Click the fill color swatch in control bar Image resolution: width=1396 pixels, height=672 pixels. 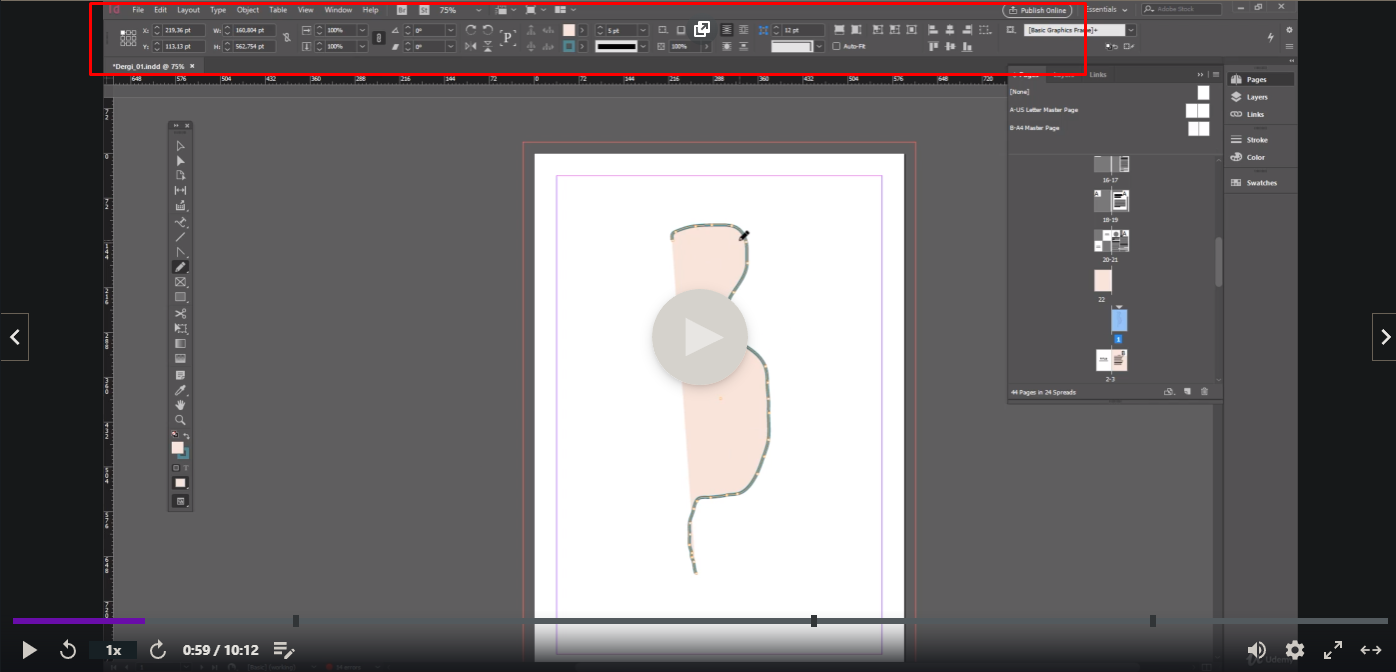569,31
